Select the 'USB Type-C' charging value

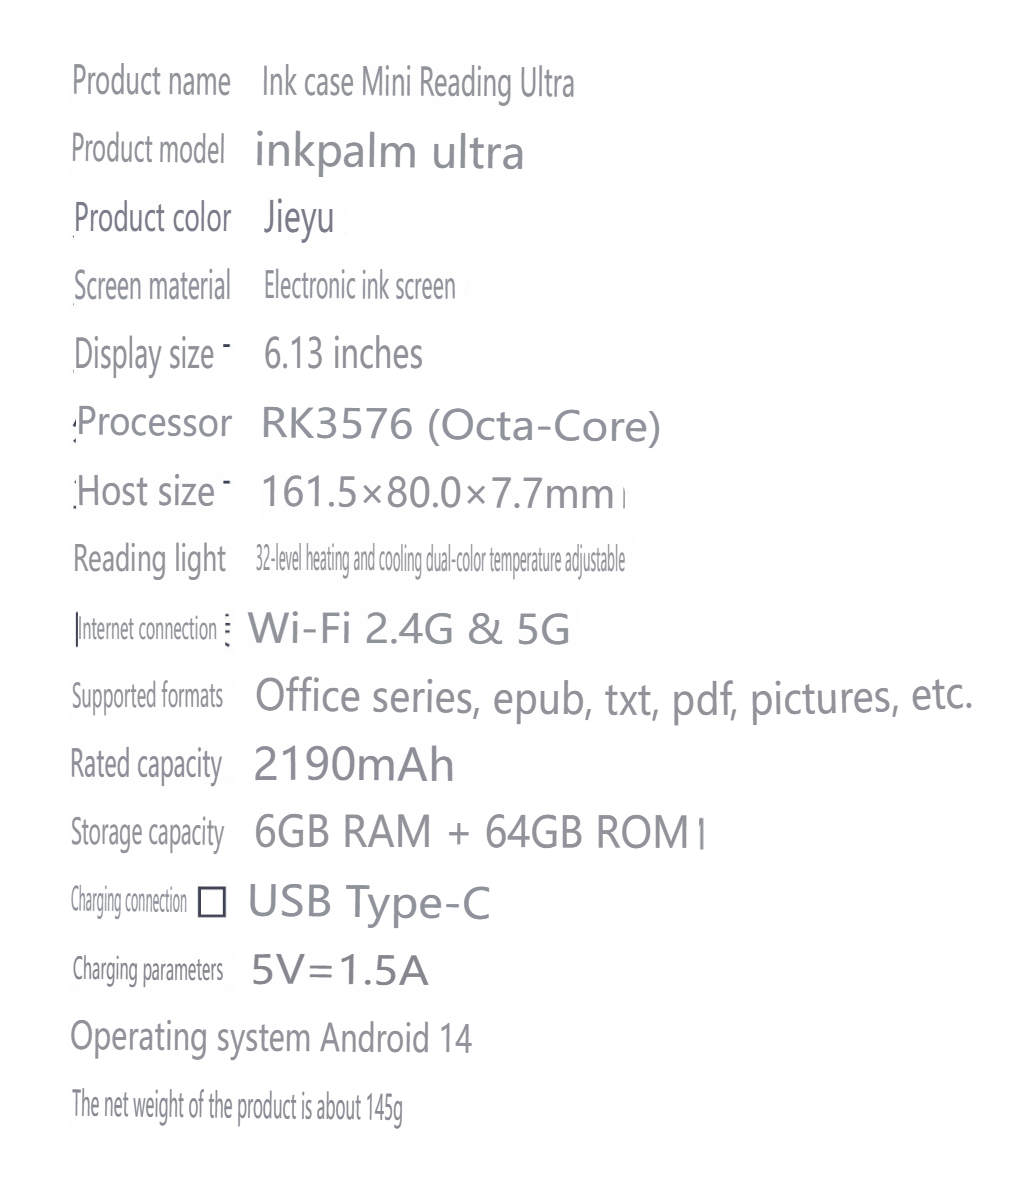coord(369,902)
